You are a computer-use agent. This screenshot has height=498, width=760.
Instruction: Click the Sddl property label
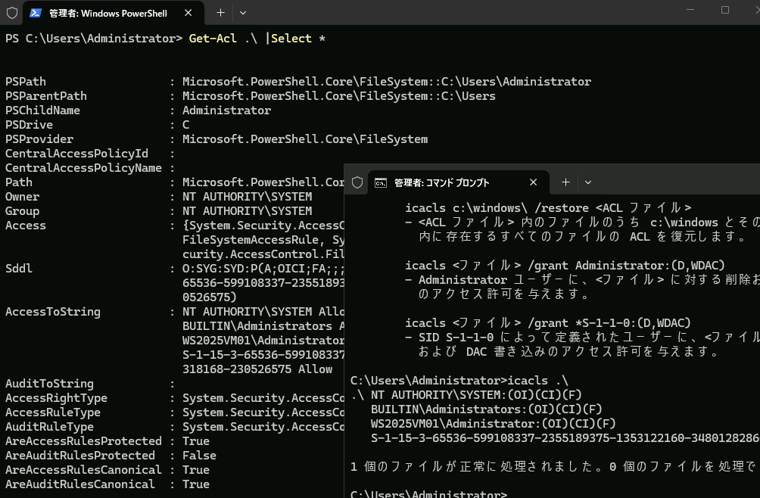(18, 269)
